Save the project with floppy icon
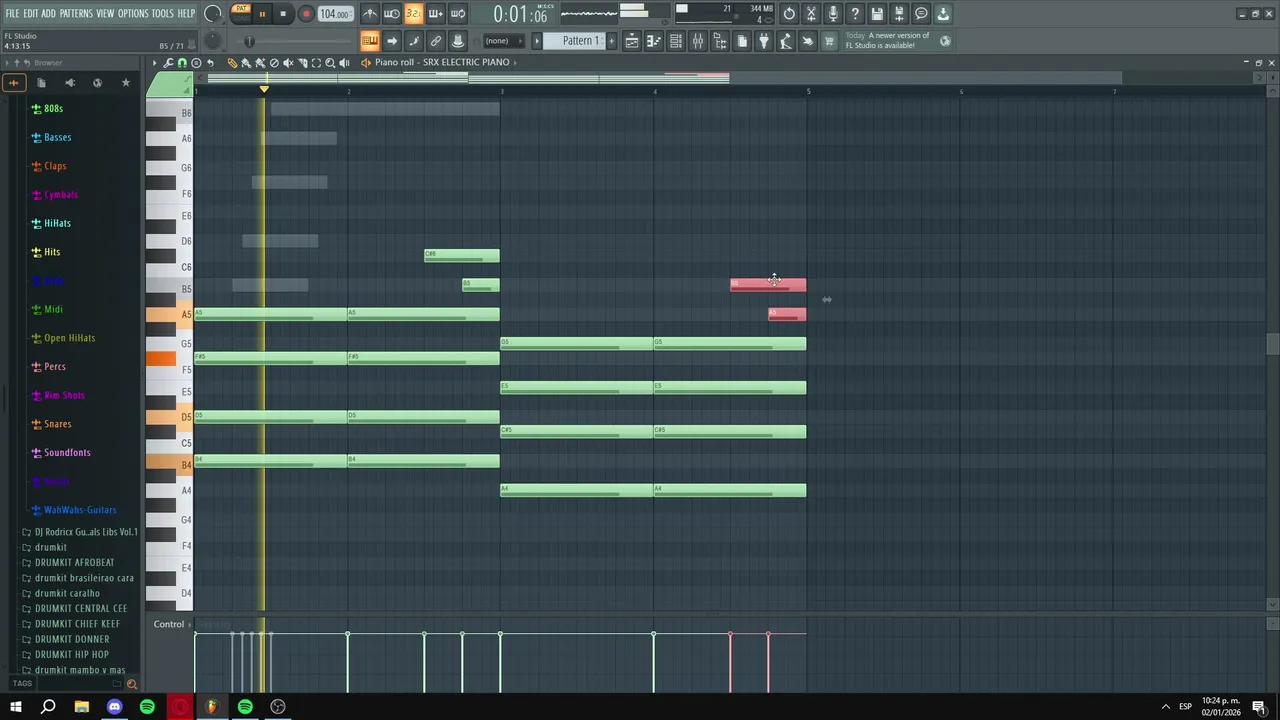The image size is (1280, 720). point(877,14)
